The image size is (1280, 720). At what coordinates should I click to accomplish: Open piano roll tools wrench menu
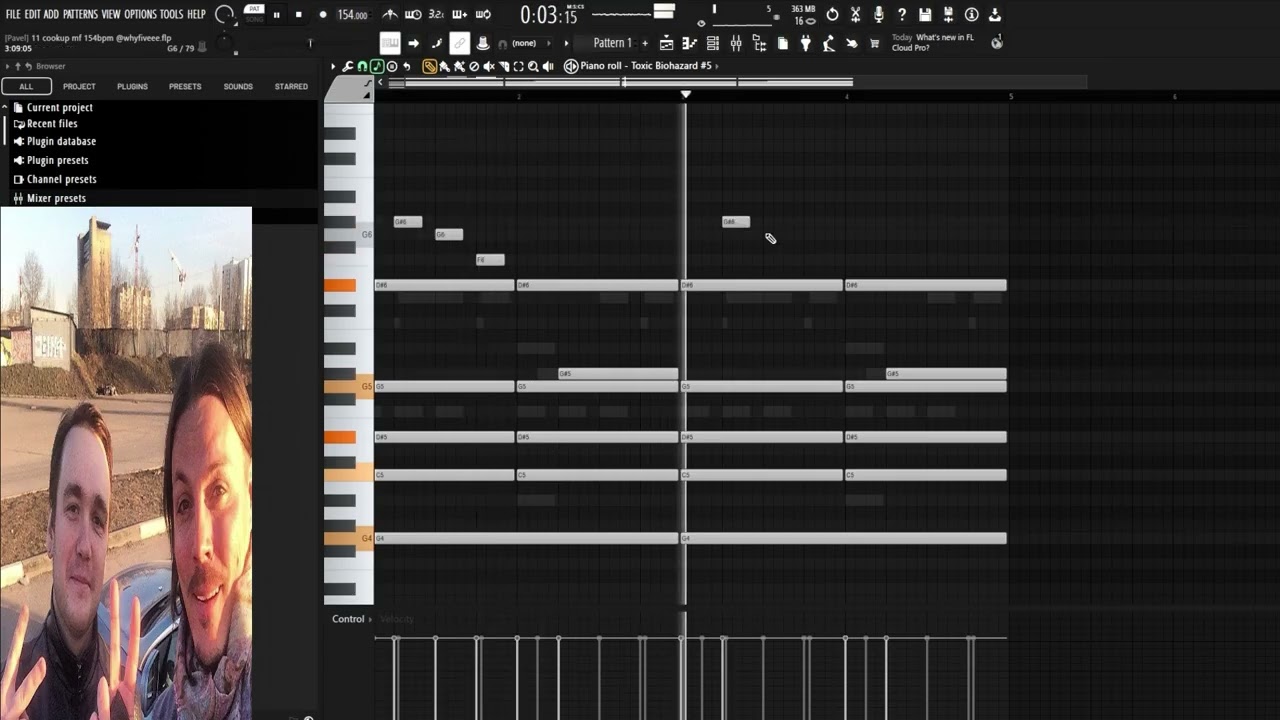click(x=347, y=66)
